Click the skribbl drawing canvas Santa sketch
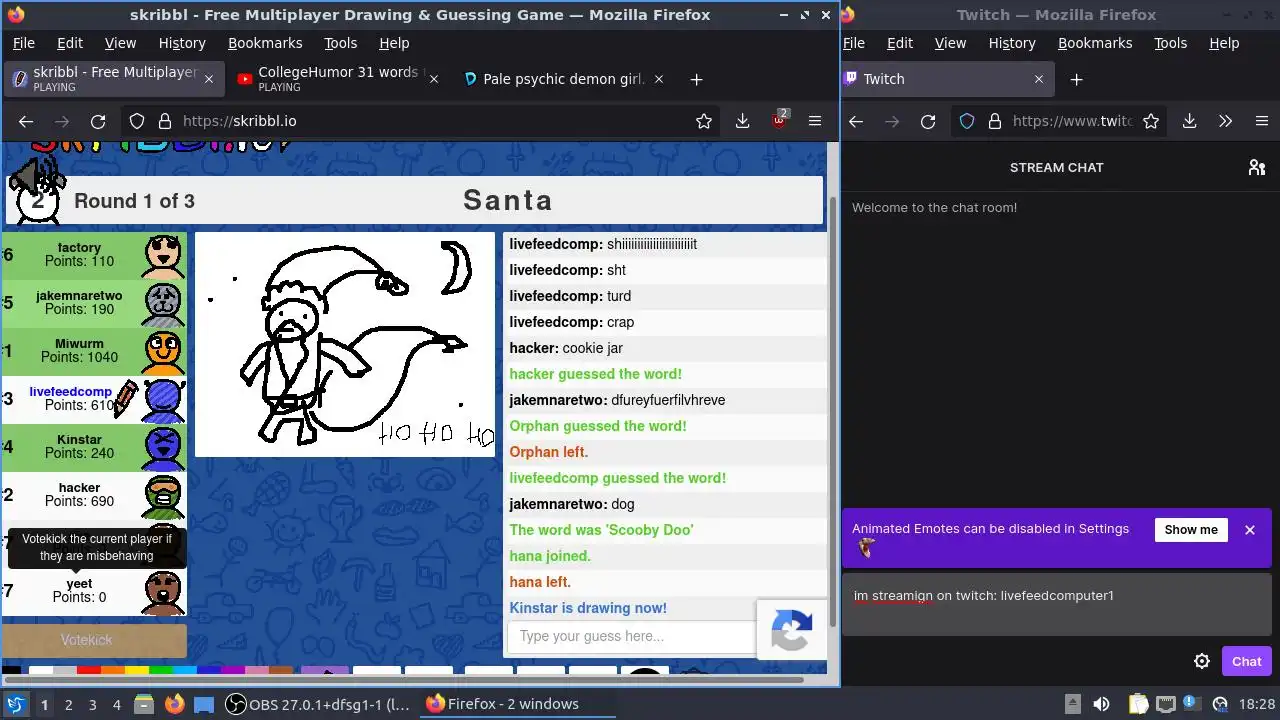The height and width of the screenshot is (720, 1280). click(345, 344)
